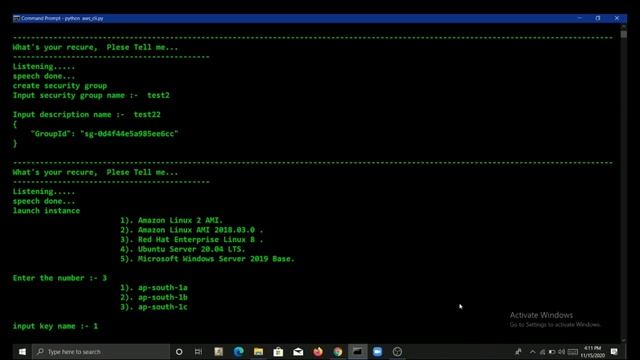This screenshot has height=360, width=640.
Task: Open the first pinned app after Task View
Action: point(219,351)
